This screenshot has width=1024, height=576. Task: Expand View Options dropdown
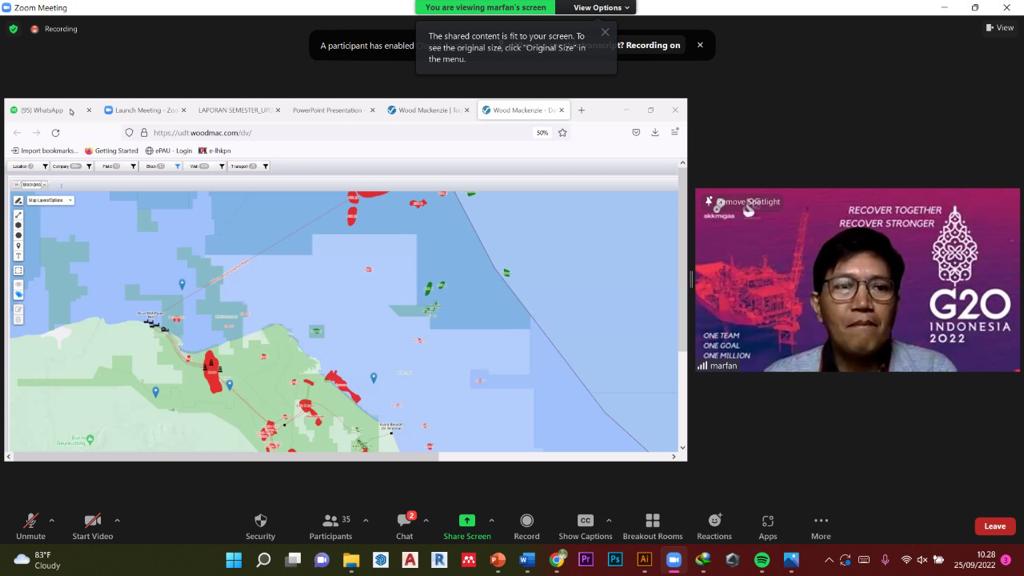tap(601, 8)
